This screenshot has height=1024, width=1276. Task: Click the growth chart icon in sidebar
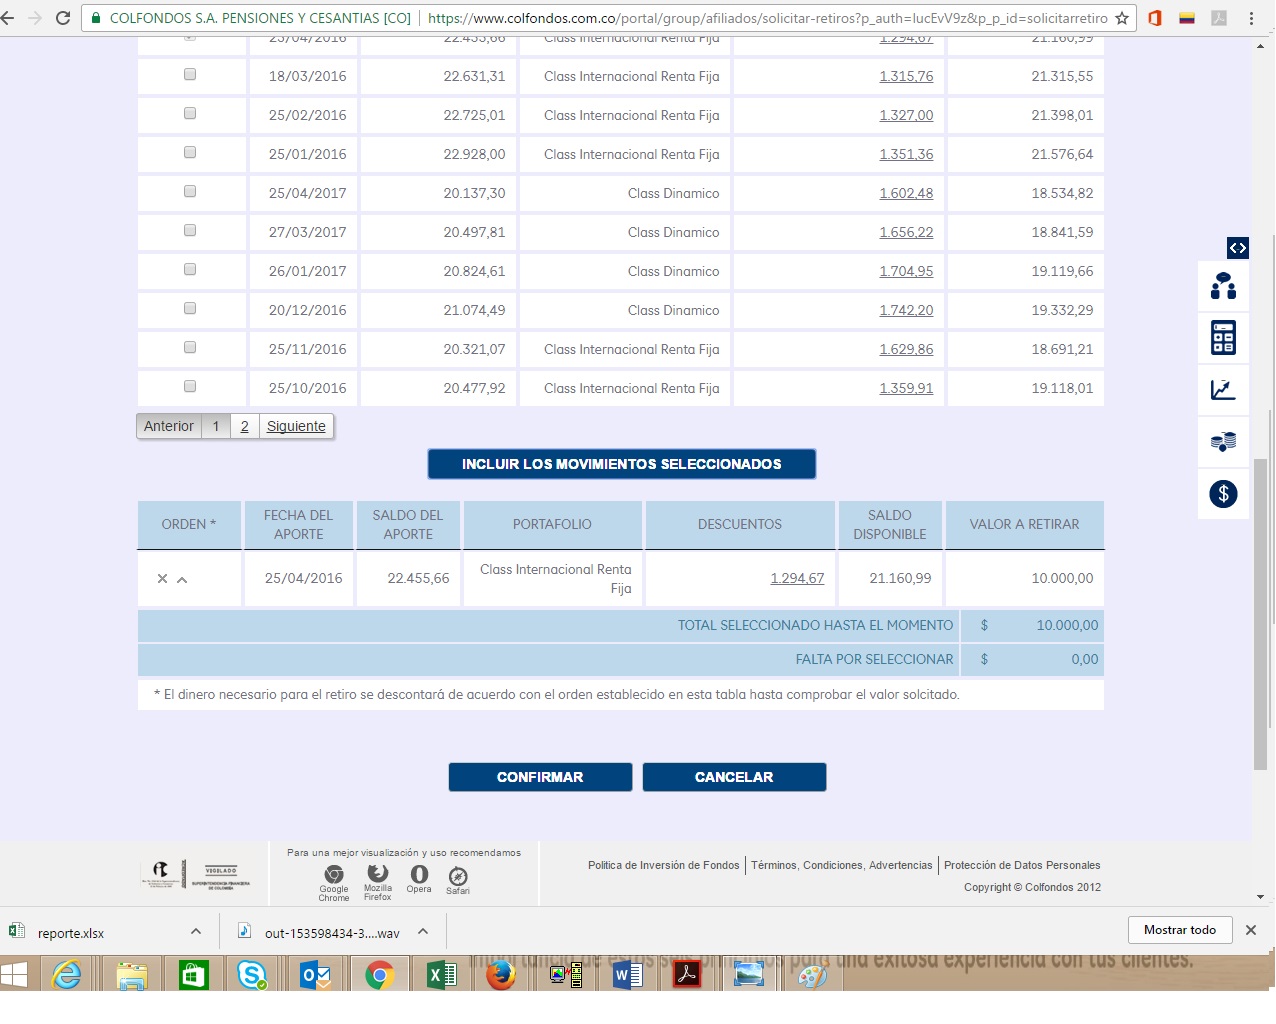(x=1223, y=390)
